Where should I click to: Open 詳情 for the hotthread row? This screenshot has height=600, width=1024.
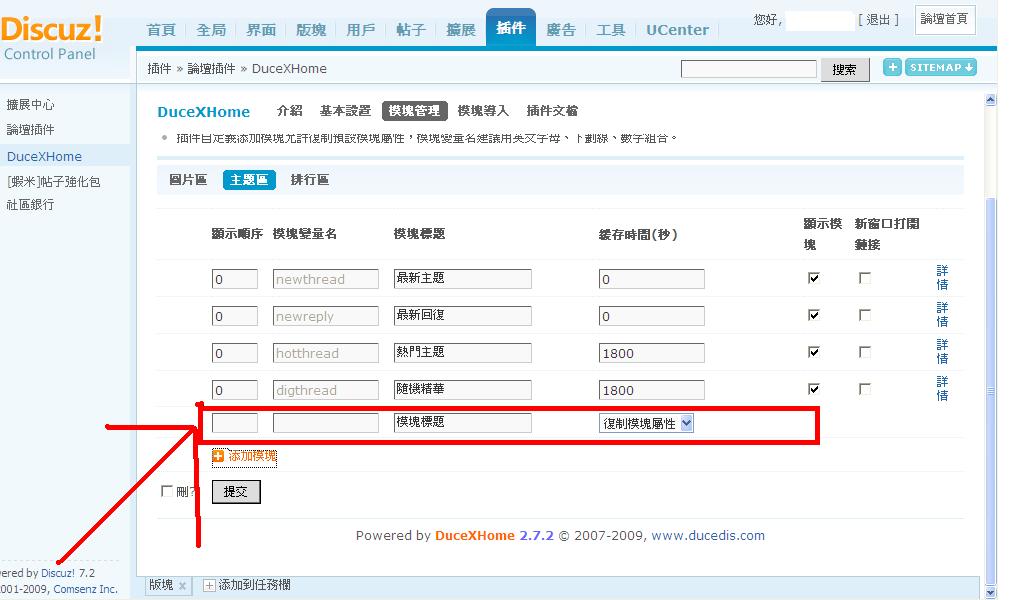pos(942,352)
